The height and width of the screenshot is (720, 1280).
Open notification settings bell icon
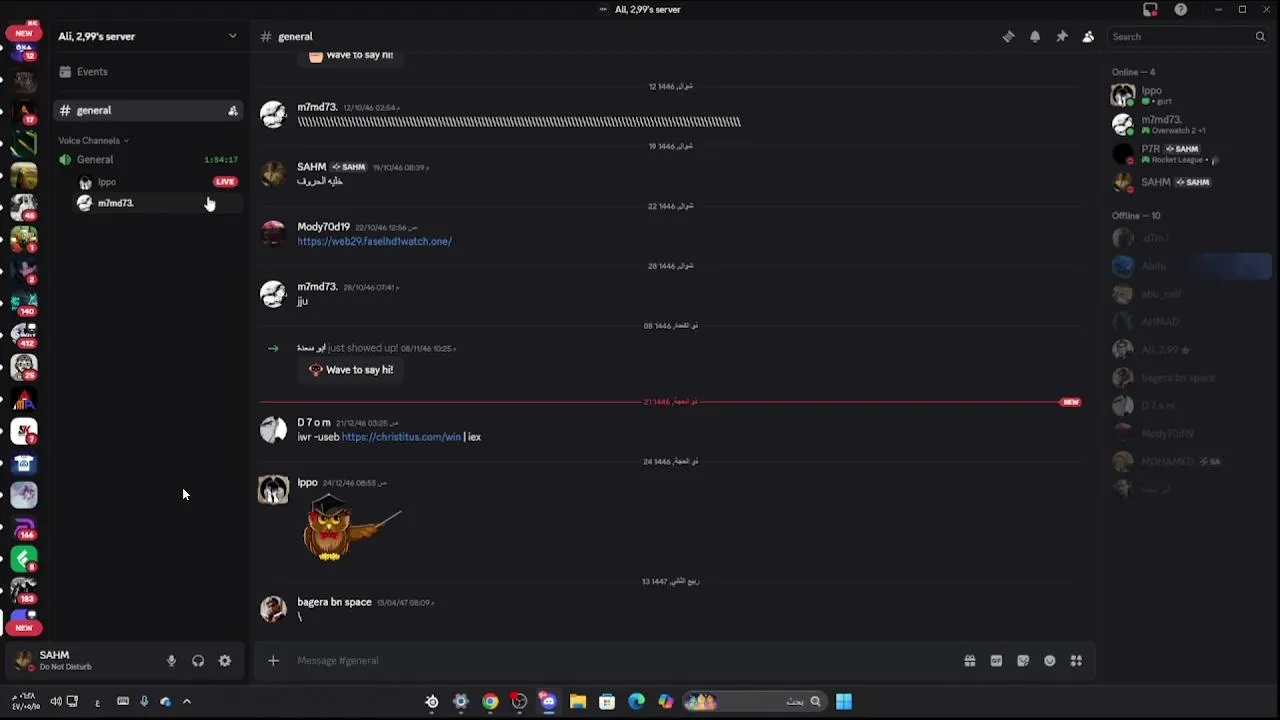[x=1035, y=37]
